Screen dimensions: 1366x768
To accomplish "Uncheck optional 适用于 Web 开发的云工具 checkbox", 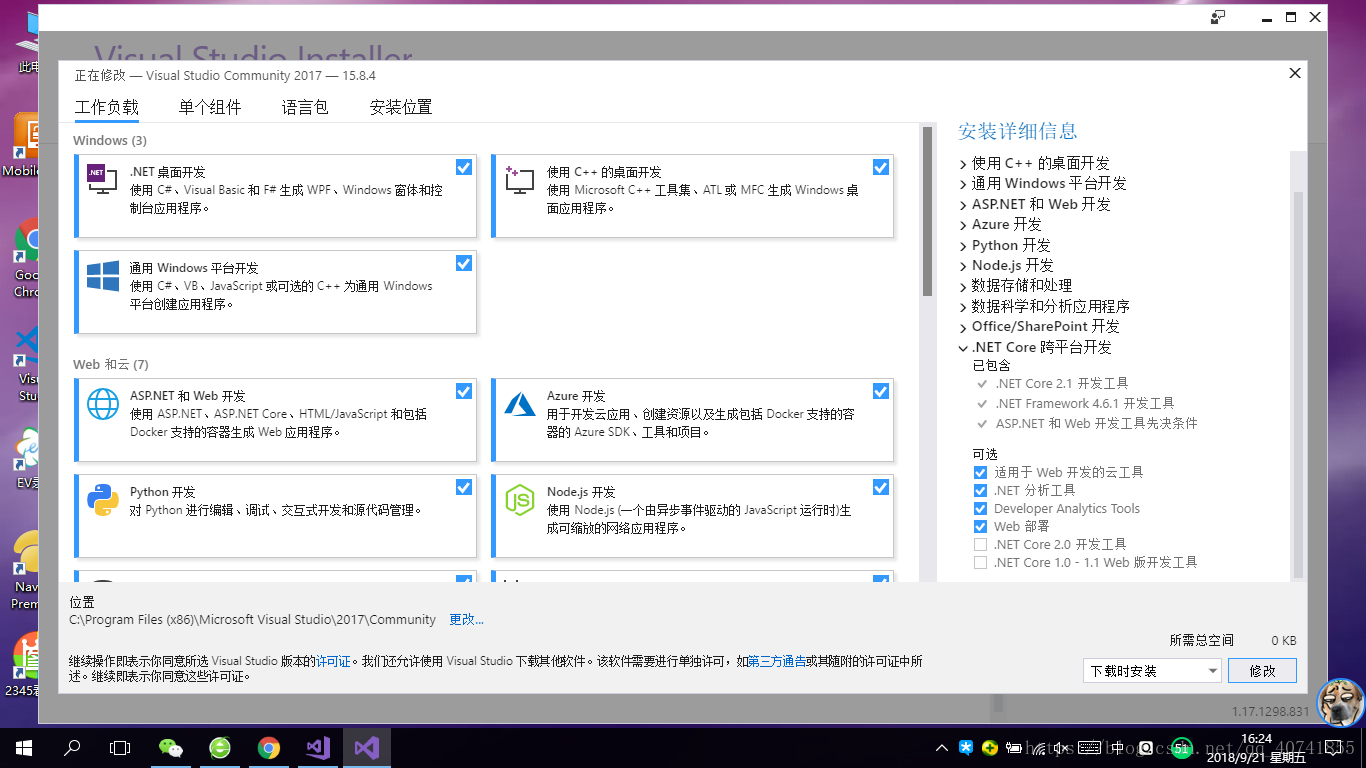I will [x=980, y=472].
